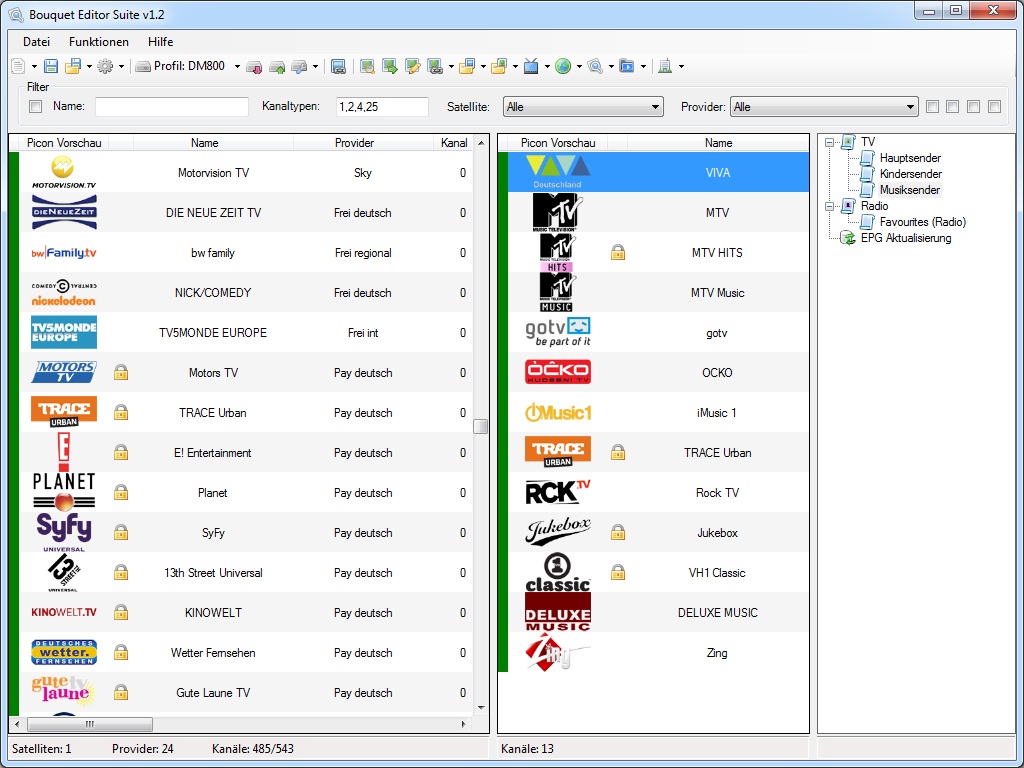Collapse the Radio tree node
This screenshot has height=768, width=1024.
pos(829,206)
